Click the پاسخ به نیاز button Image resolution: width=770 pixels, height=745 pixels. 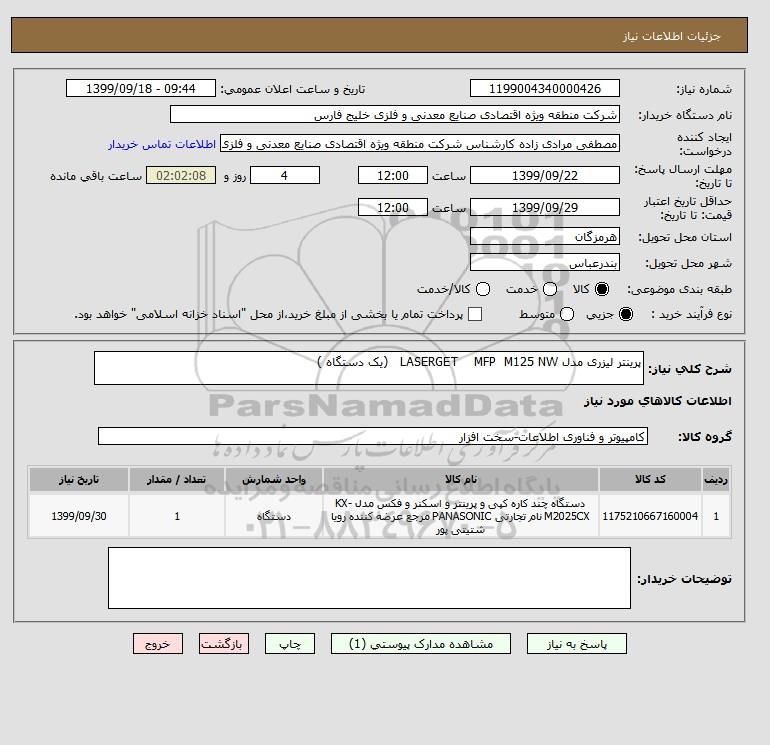pos(577,644)
